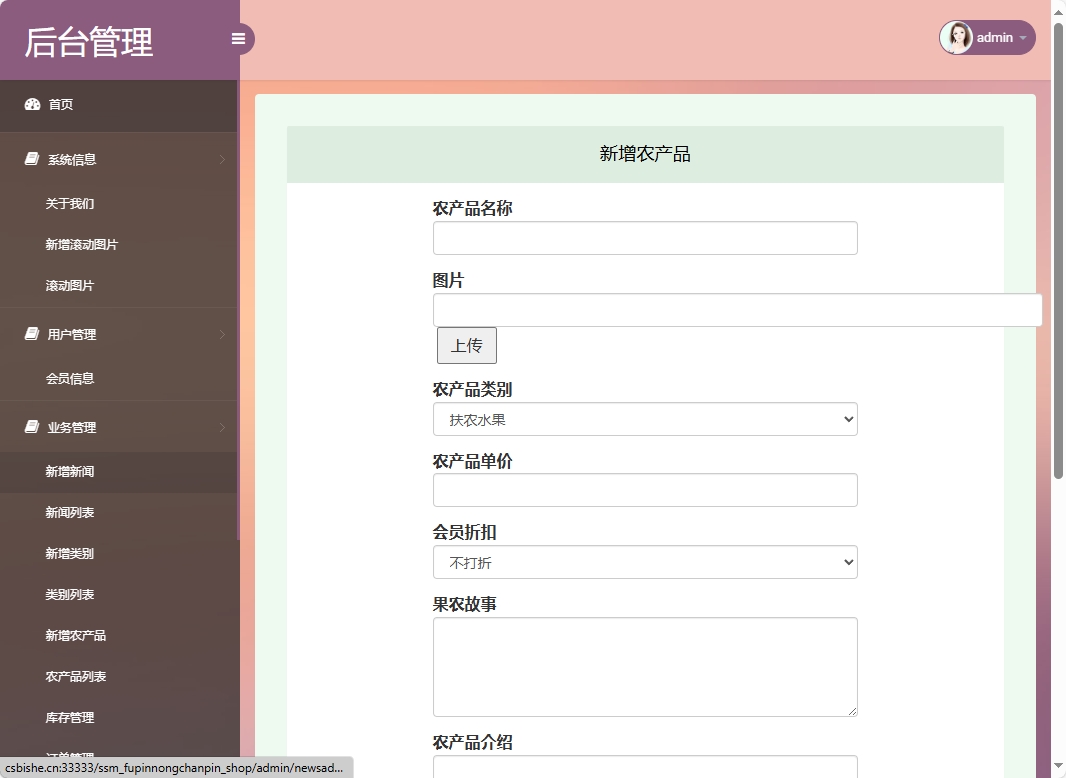Expand the 系统信息 section chevron

(224, 159)
